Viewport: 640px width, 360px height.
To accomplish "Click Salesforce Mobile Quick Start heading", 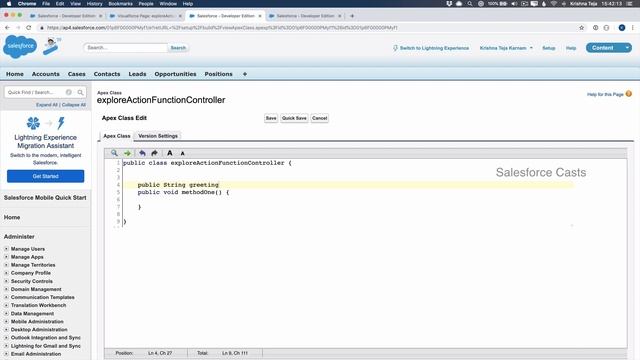I will 45,198.
